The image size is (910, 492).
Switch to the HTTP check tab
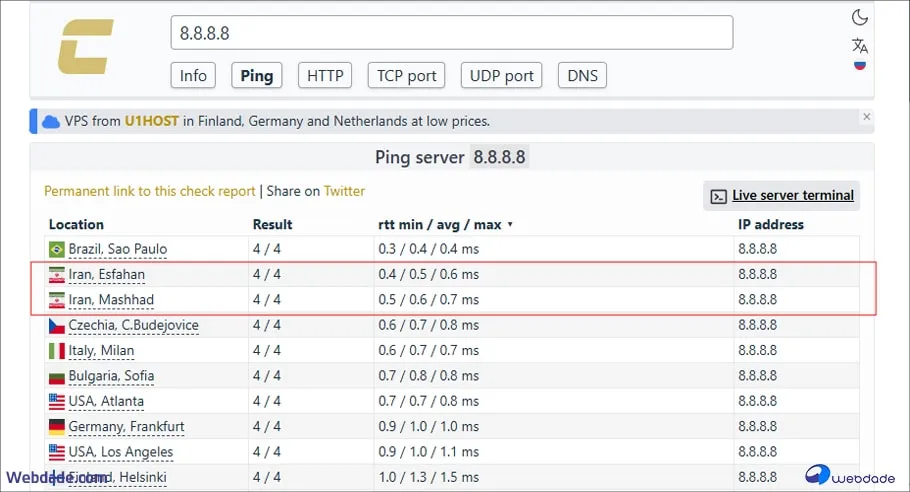click(x=325, y=75)
